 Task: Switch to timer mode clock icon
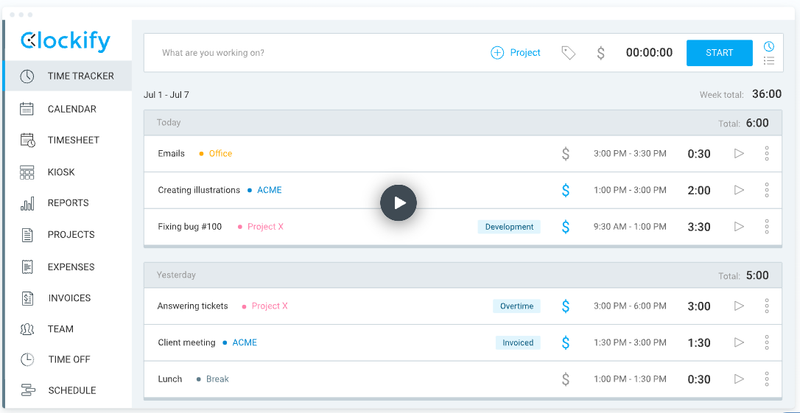pos(769,46)
